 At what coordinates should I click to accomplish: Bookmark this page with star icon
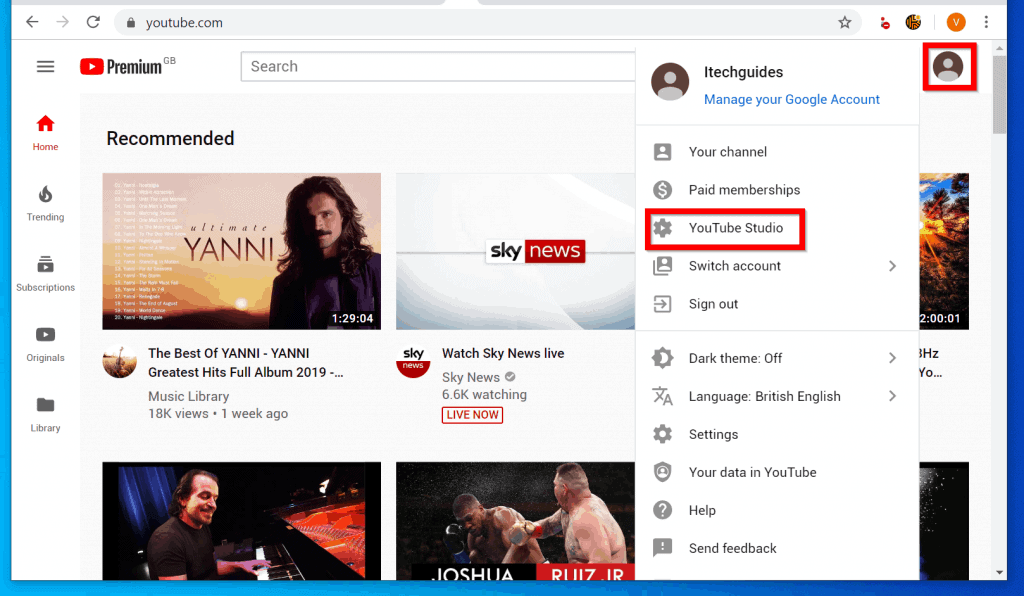pyautogui.click(x=844, y=23)
